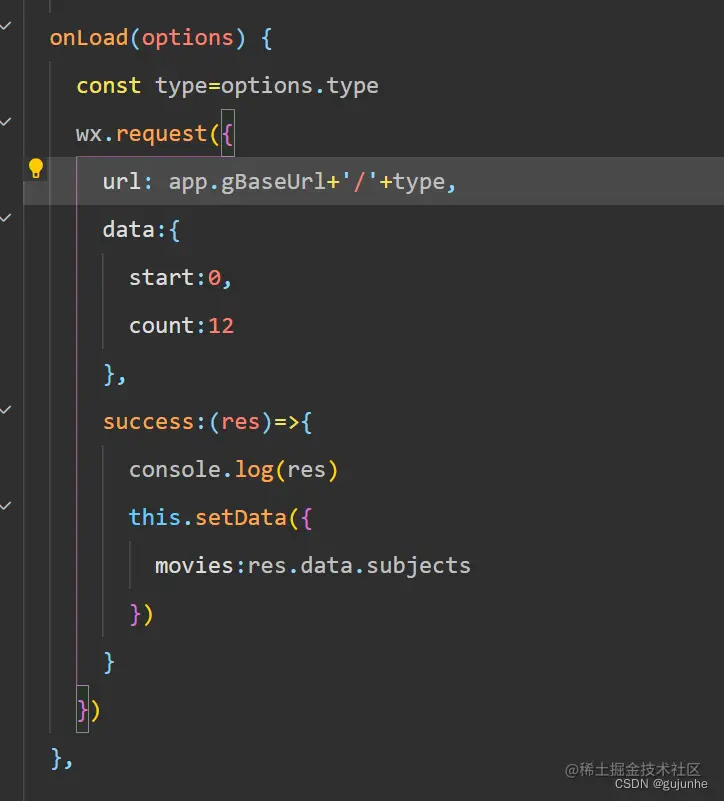
Task: Click the 'res' parameter in success callback
Action: pyautogui.click(x=240, y=422)
